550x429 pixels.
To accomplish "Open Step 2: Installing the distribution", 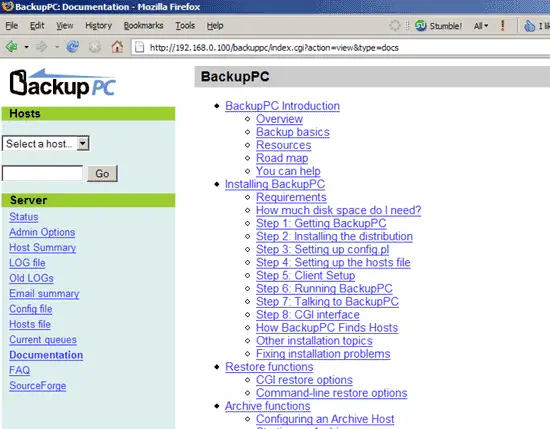I will [334, 236].
